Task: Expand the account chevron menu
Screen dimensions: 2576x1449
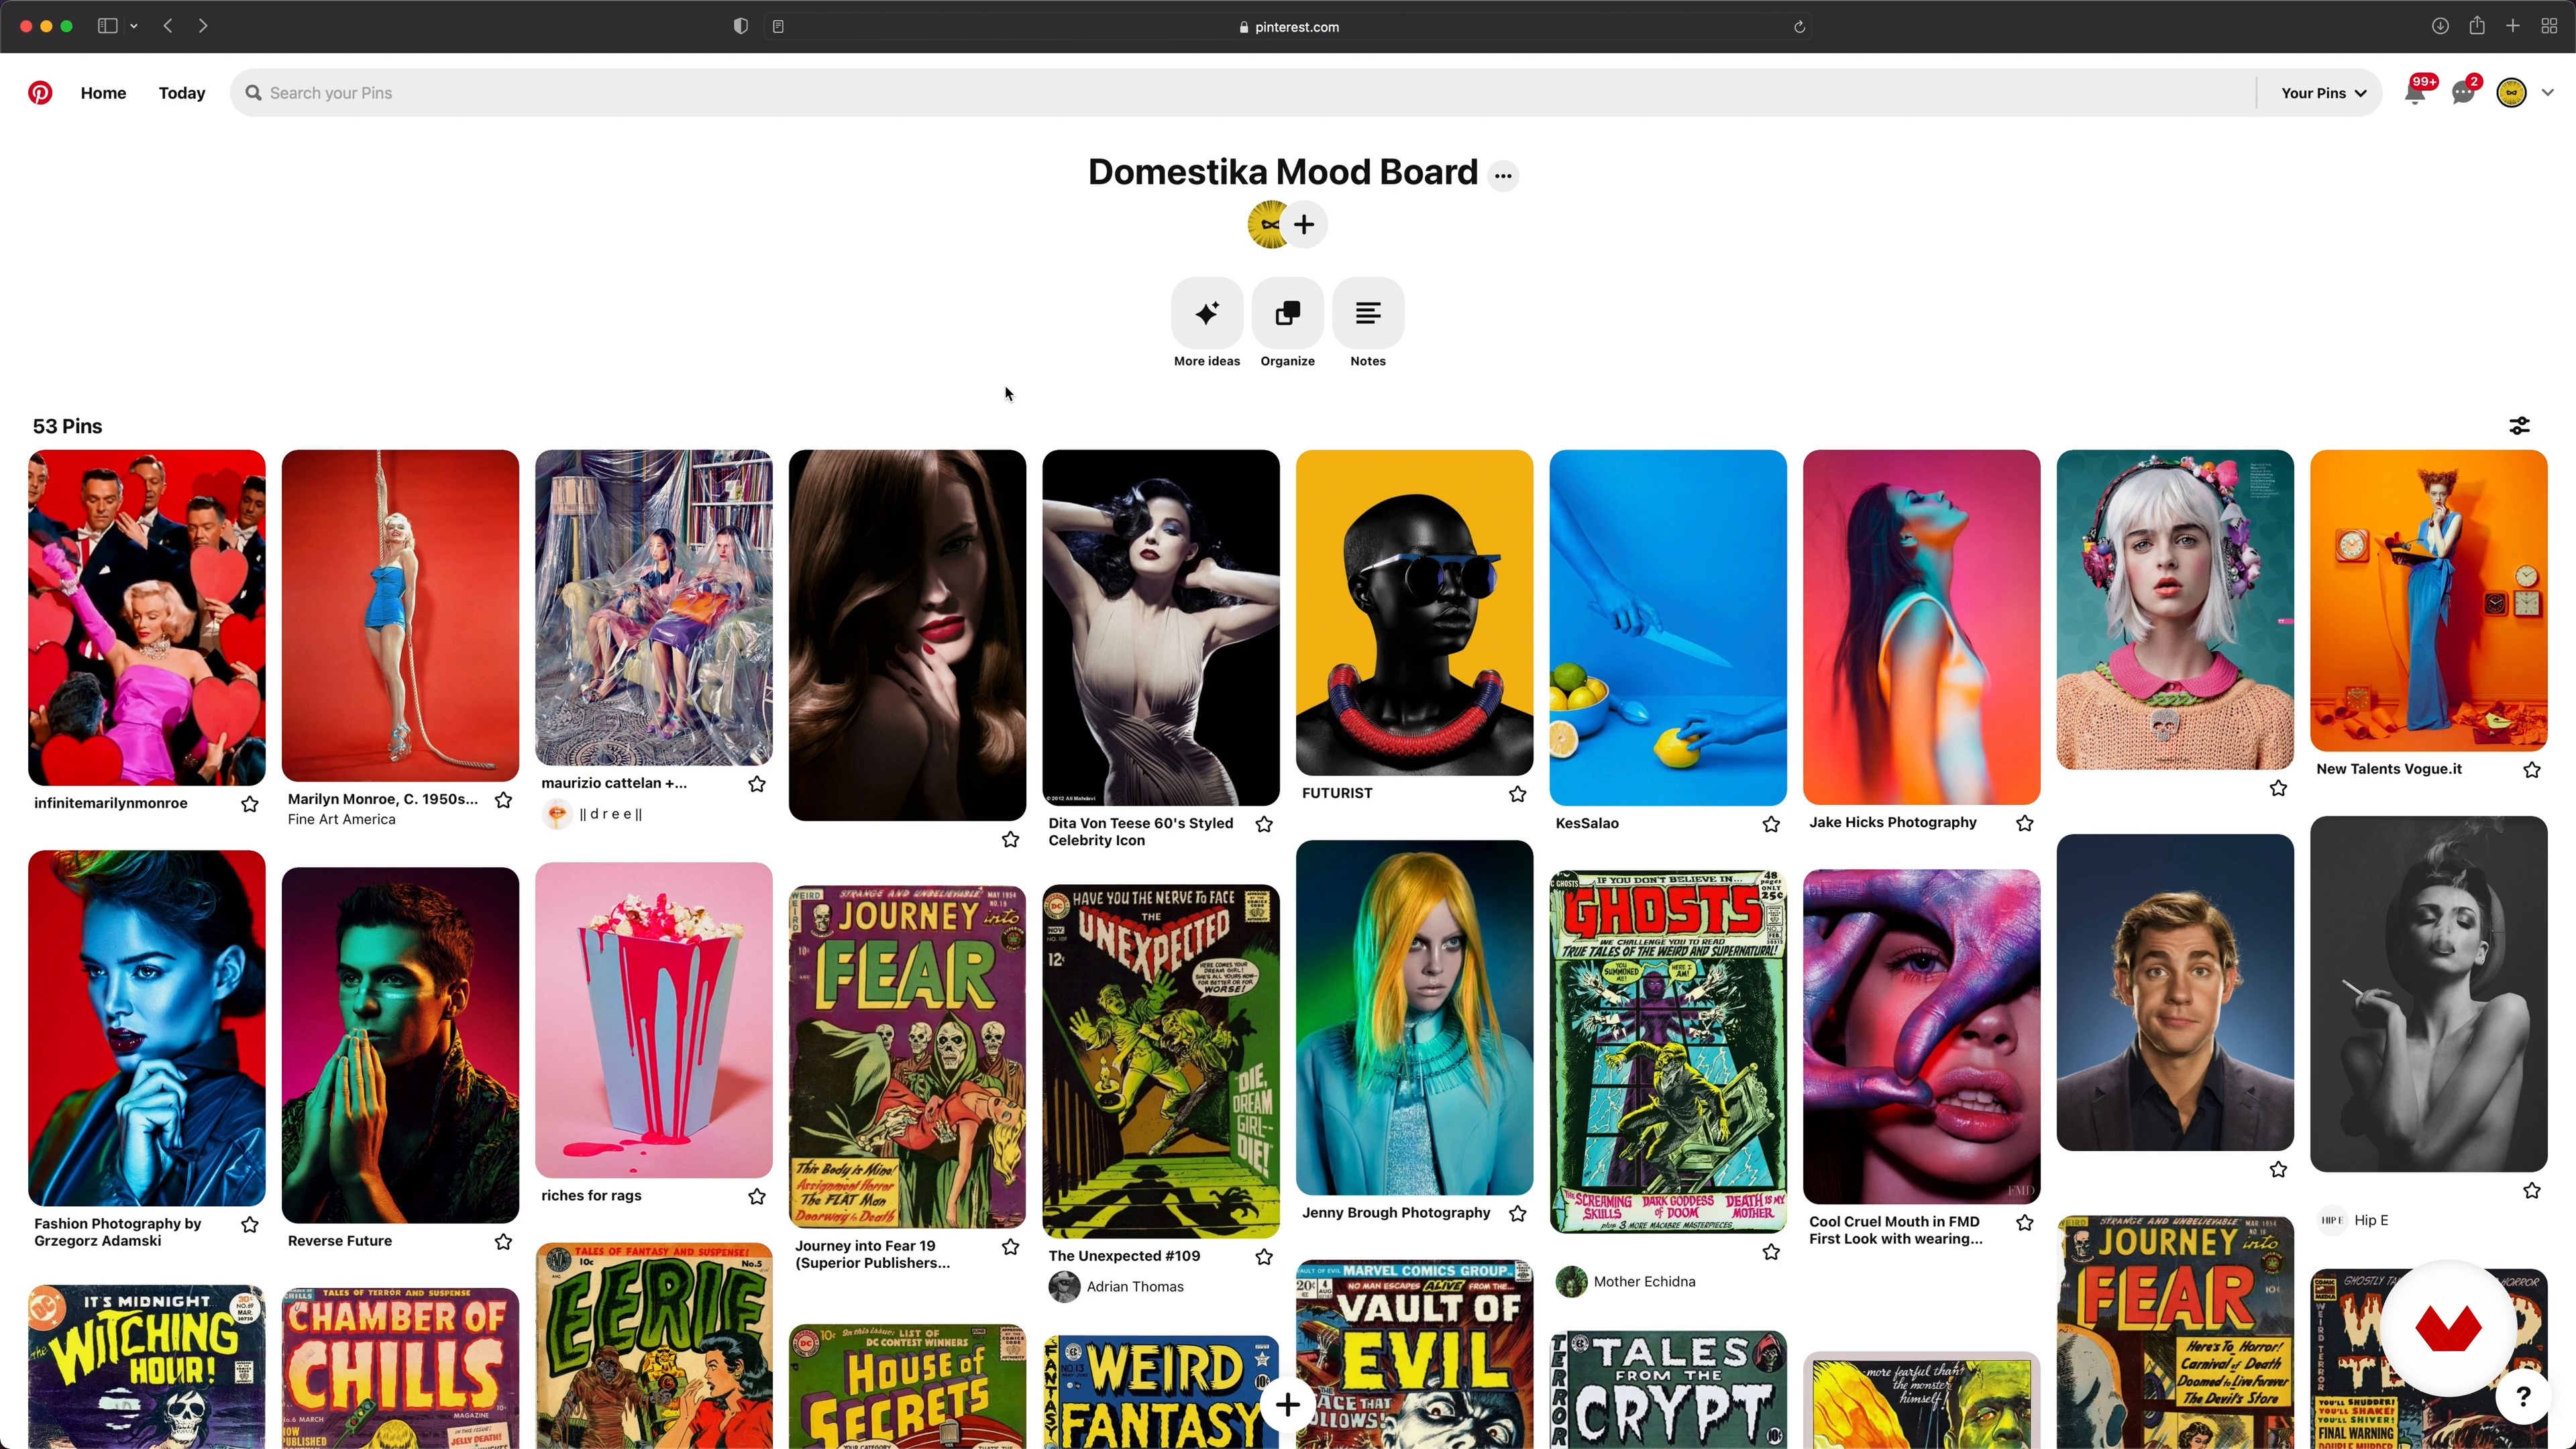Action: (x=2547, y=93)
